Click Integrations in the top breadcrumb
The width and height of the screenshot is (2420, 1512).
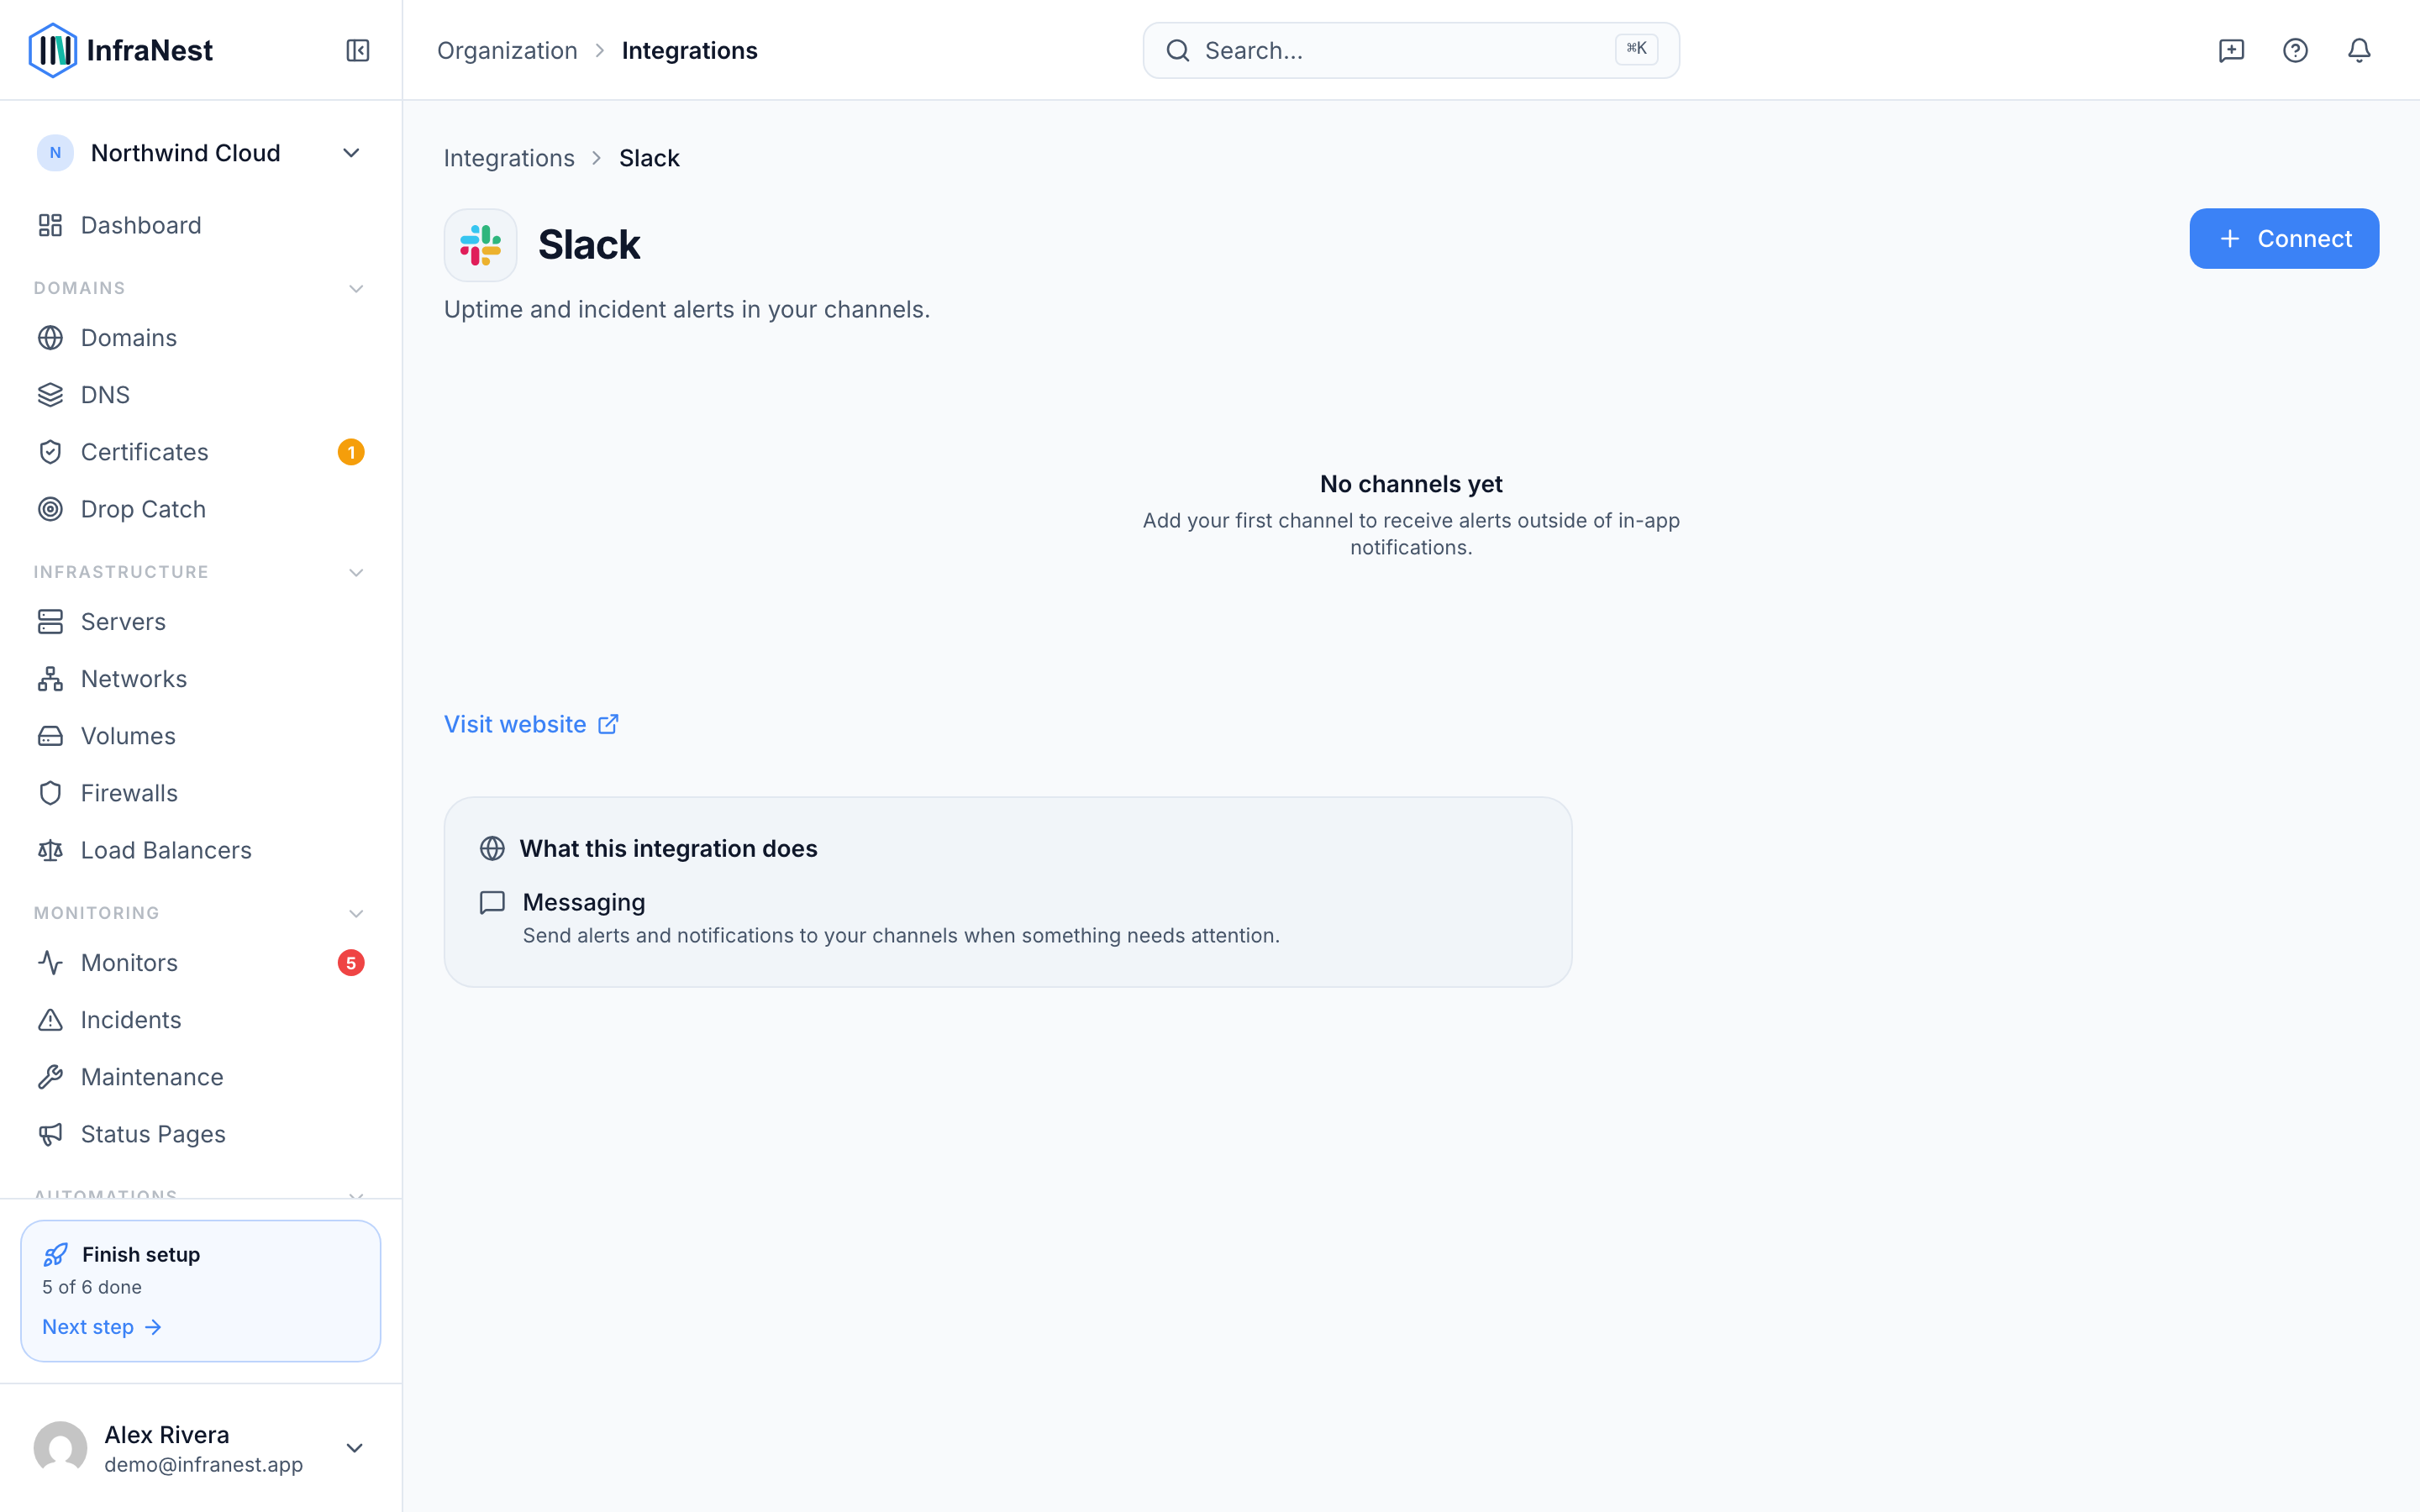click(689, 50)
